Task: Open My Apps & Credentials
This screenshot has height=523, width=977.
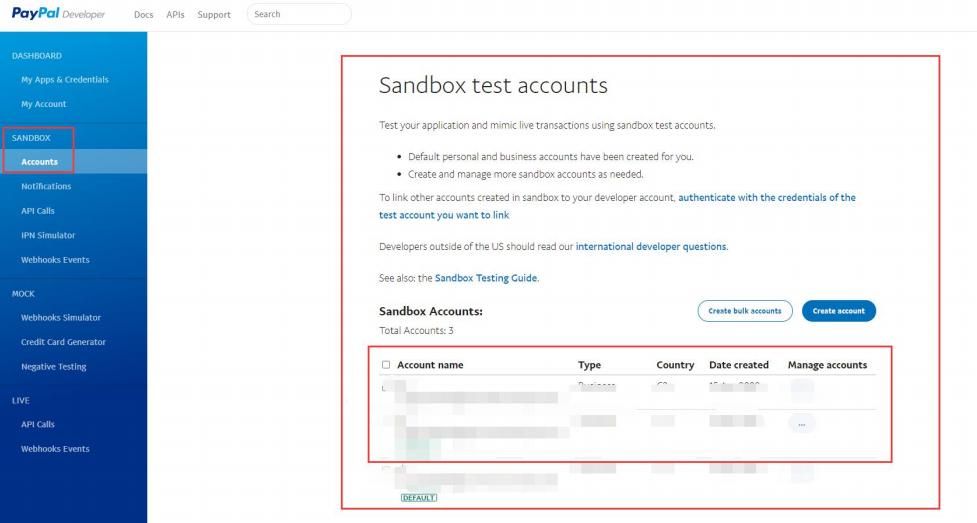Action: (65, 80)
